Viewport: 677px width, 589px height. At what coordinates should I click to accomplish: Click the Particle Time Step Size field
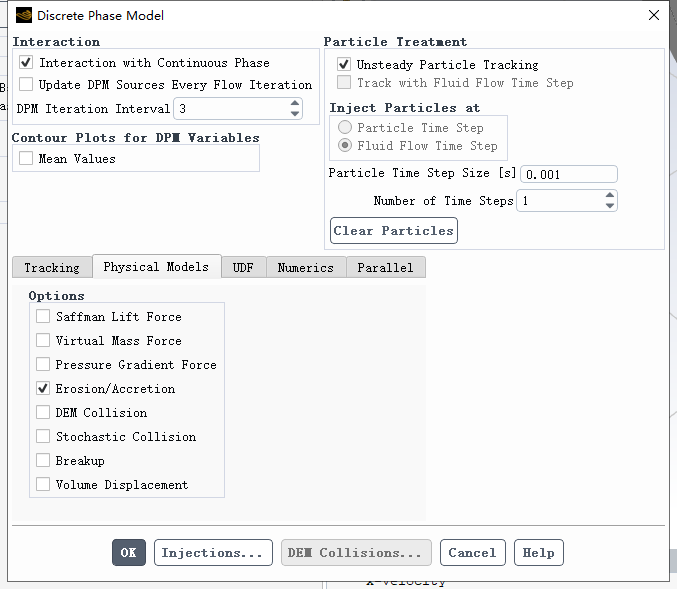[569, 174]
